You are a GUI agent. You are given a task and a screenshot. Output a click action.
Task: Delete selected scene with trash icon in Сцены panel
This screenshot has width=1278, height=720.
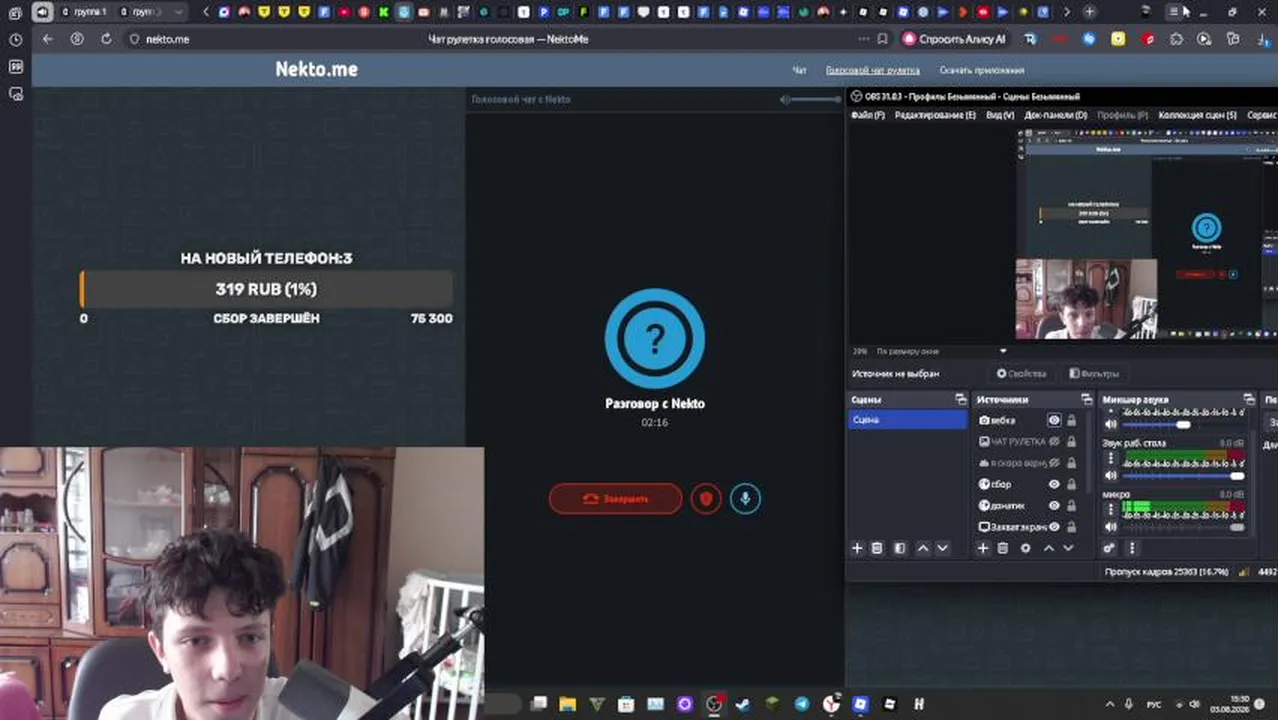point(877,548)
